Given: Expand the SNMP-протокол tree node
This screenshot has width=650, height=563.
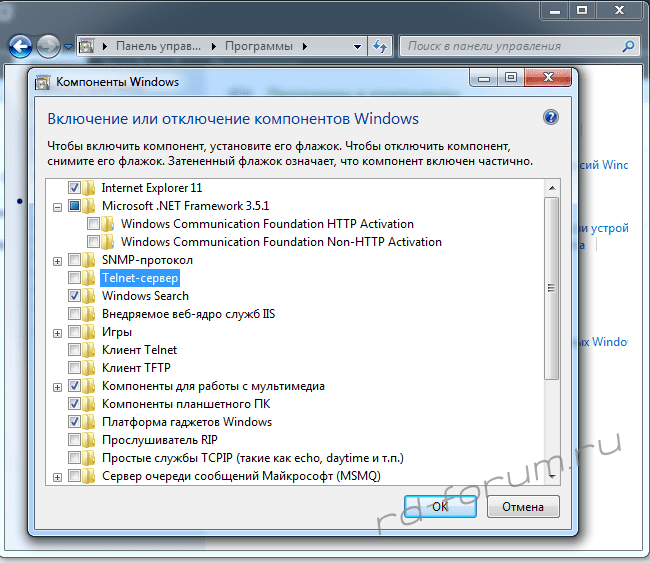Looking at the screenshot, I should [57, 260].
